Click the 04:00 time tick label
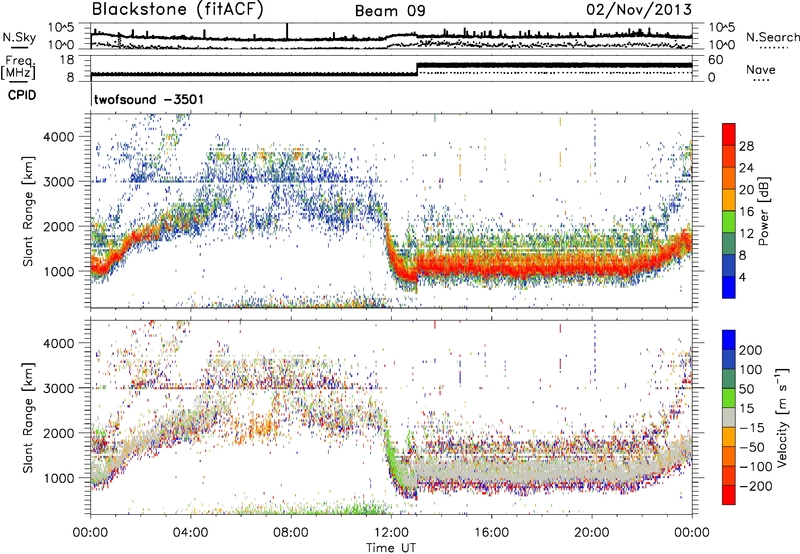The width and height of the screenshot is (800, 554). pos(190,533)
